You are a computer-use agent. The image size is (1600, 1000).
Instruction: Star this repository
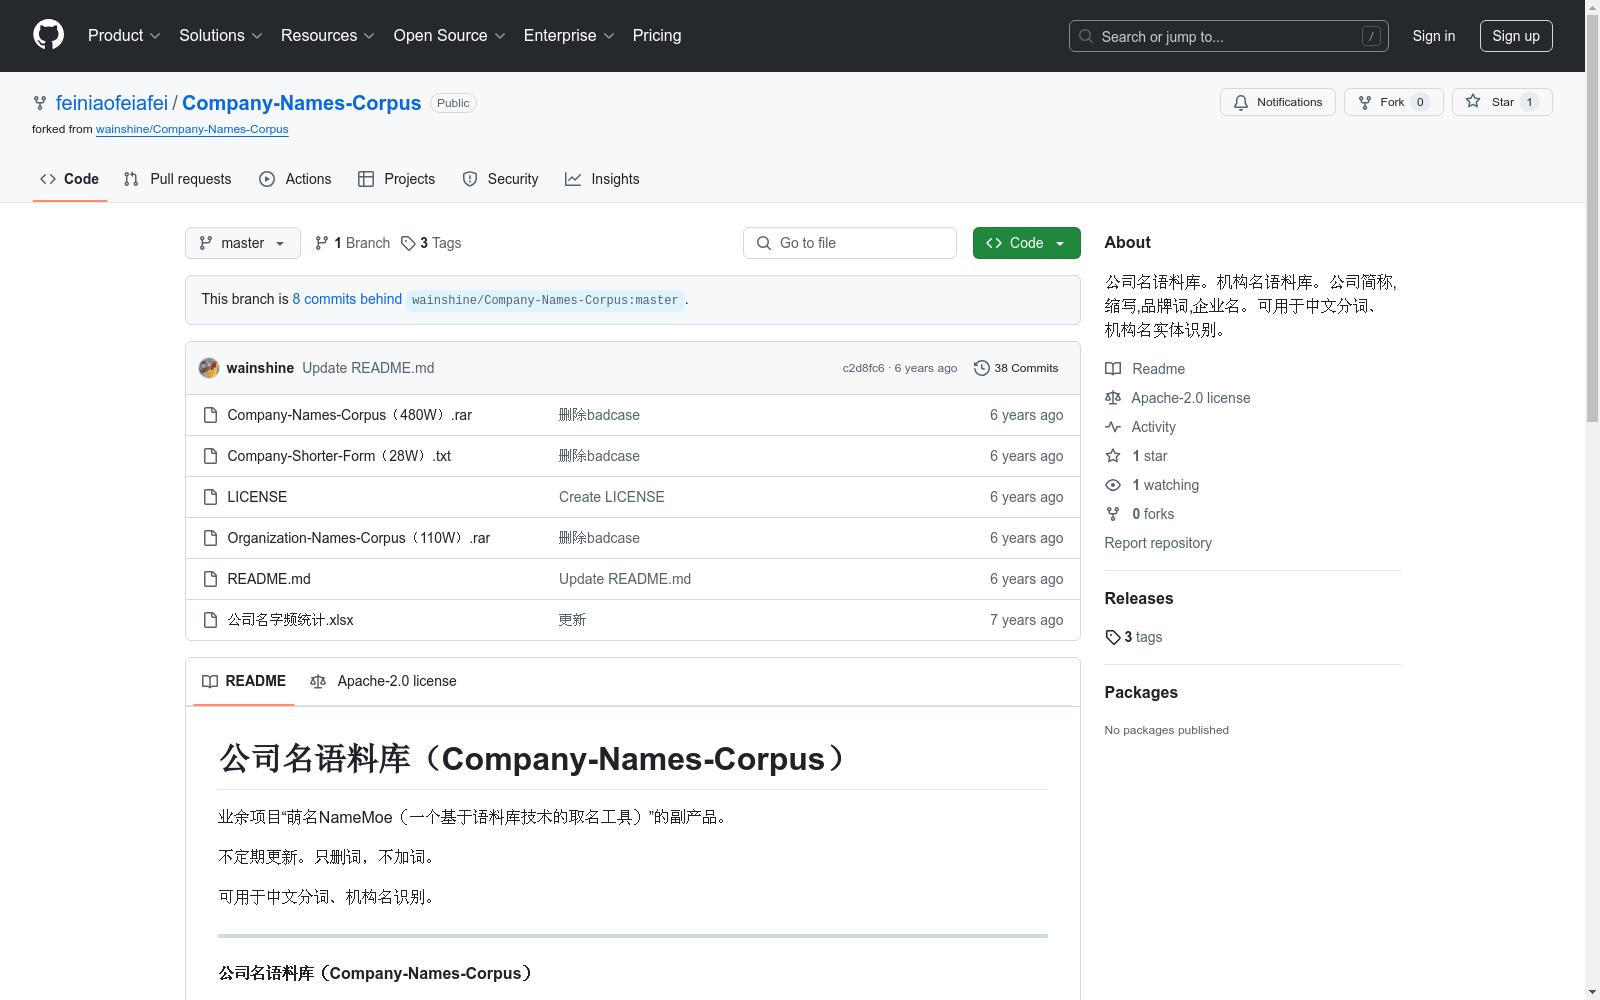point(1502,102)
